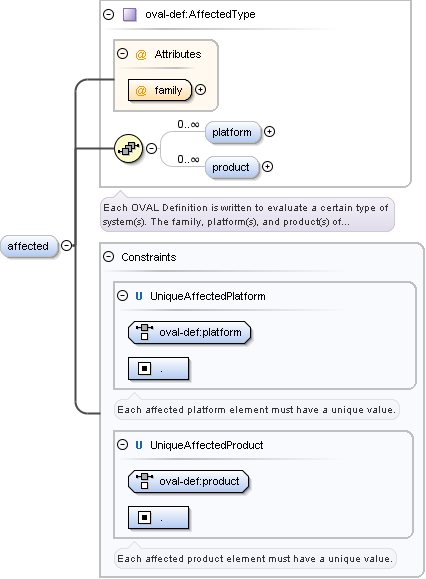Collapse the UniqueAffectedPlatform constraint

click(123, 295)
